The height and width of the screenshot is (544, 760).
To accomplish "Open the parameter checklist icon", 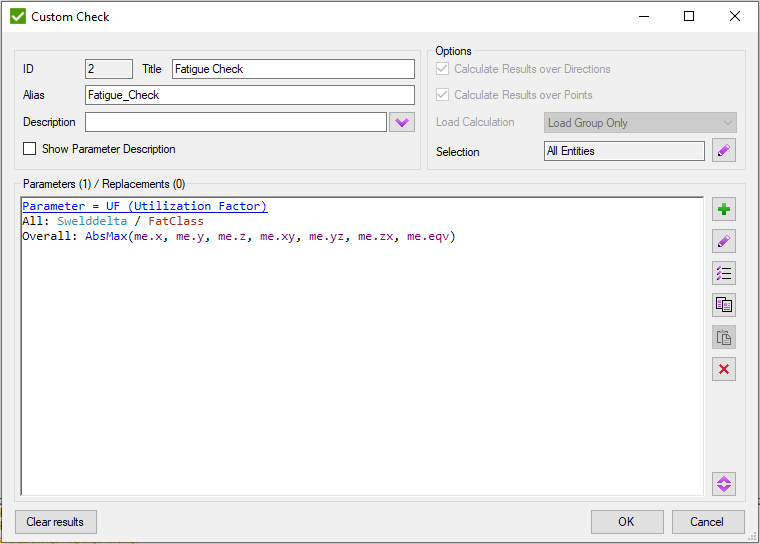I will (x=724, y=273).
